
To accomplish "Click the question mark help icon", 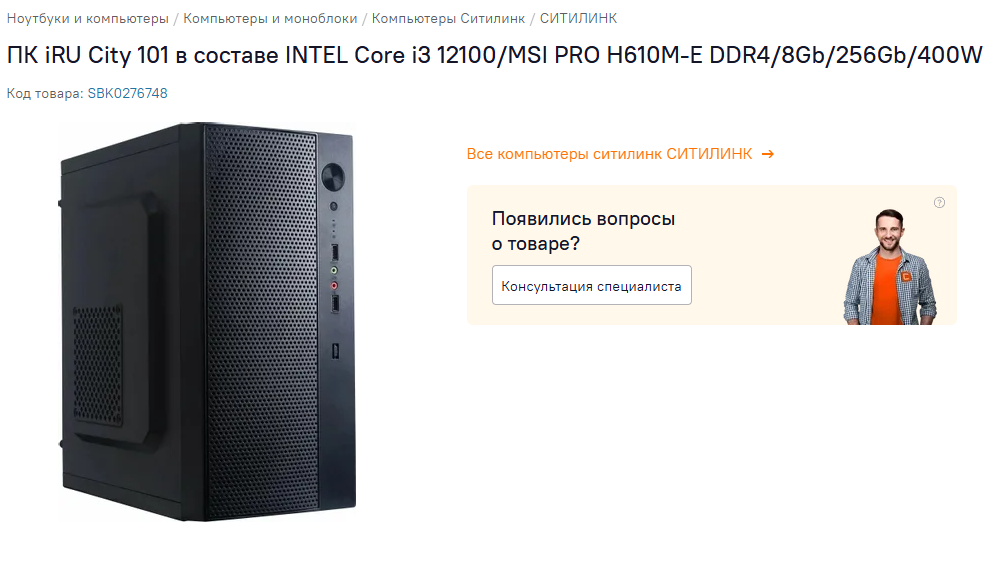I will click(x=939, y=203).
